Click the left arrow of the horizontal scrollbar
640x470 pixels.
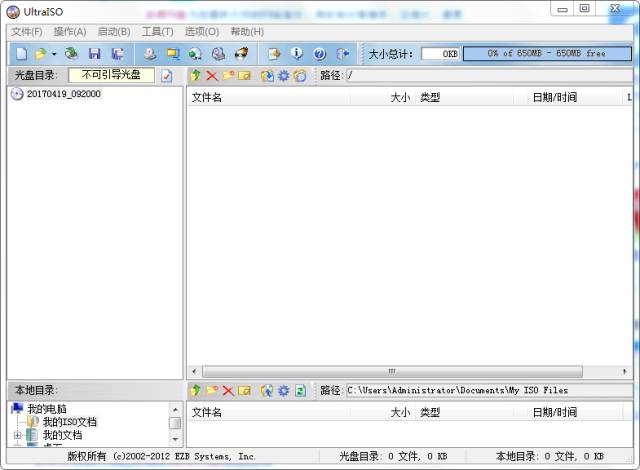(x=194, y=371)
